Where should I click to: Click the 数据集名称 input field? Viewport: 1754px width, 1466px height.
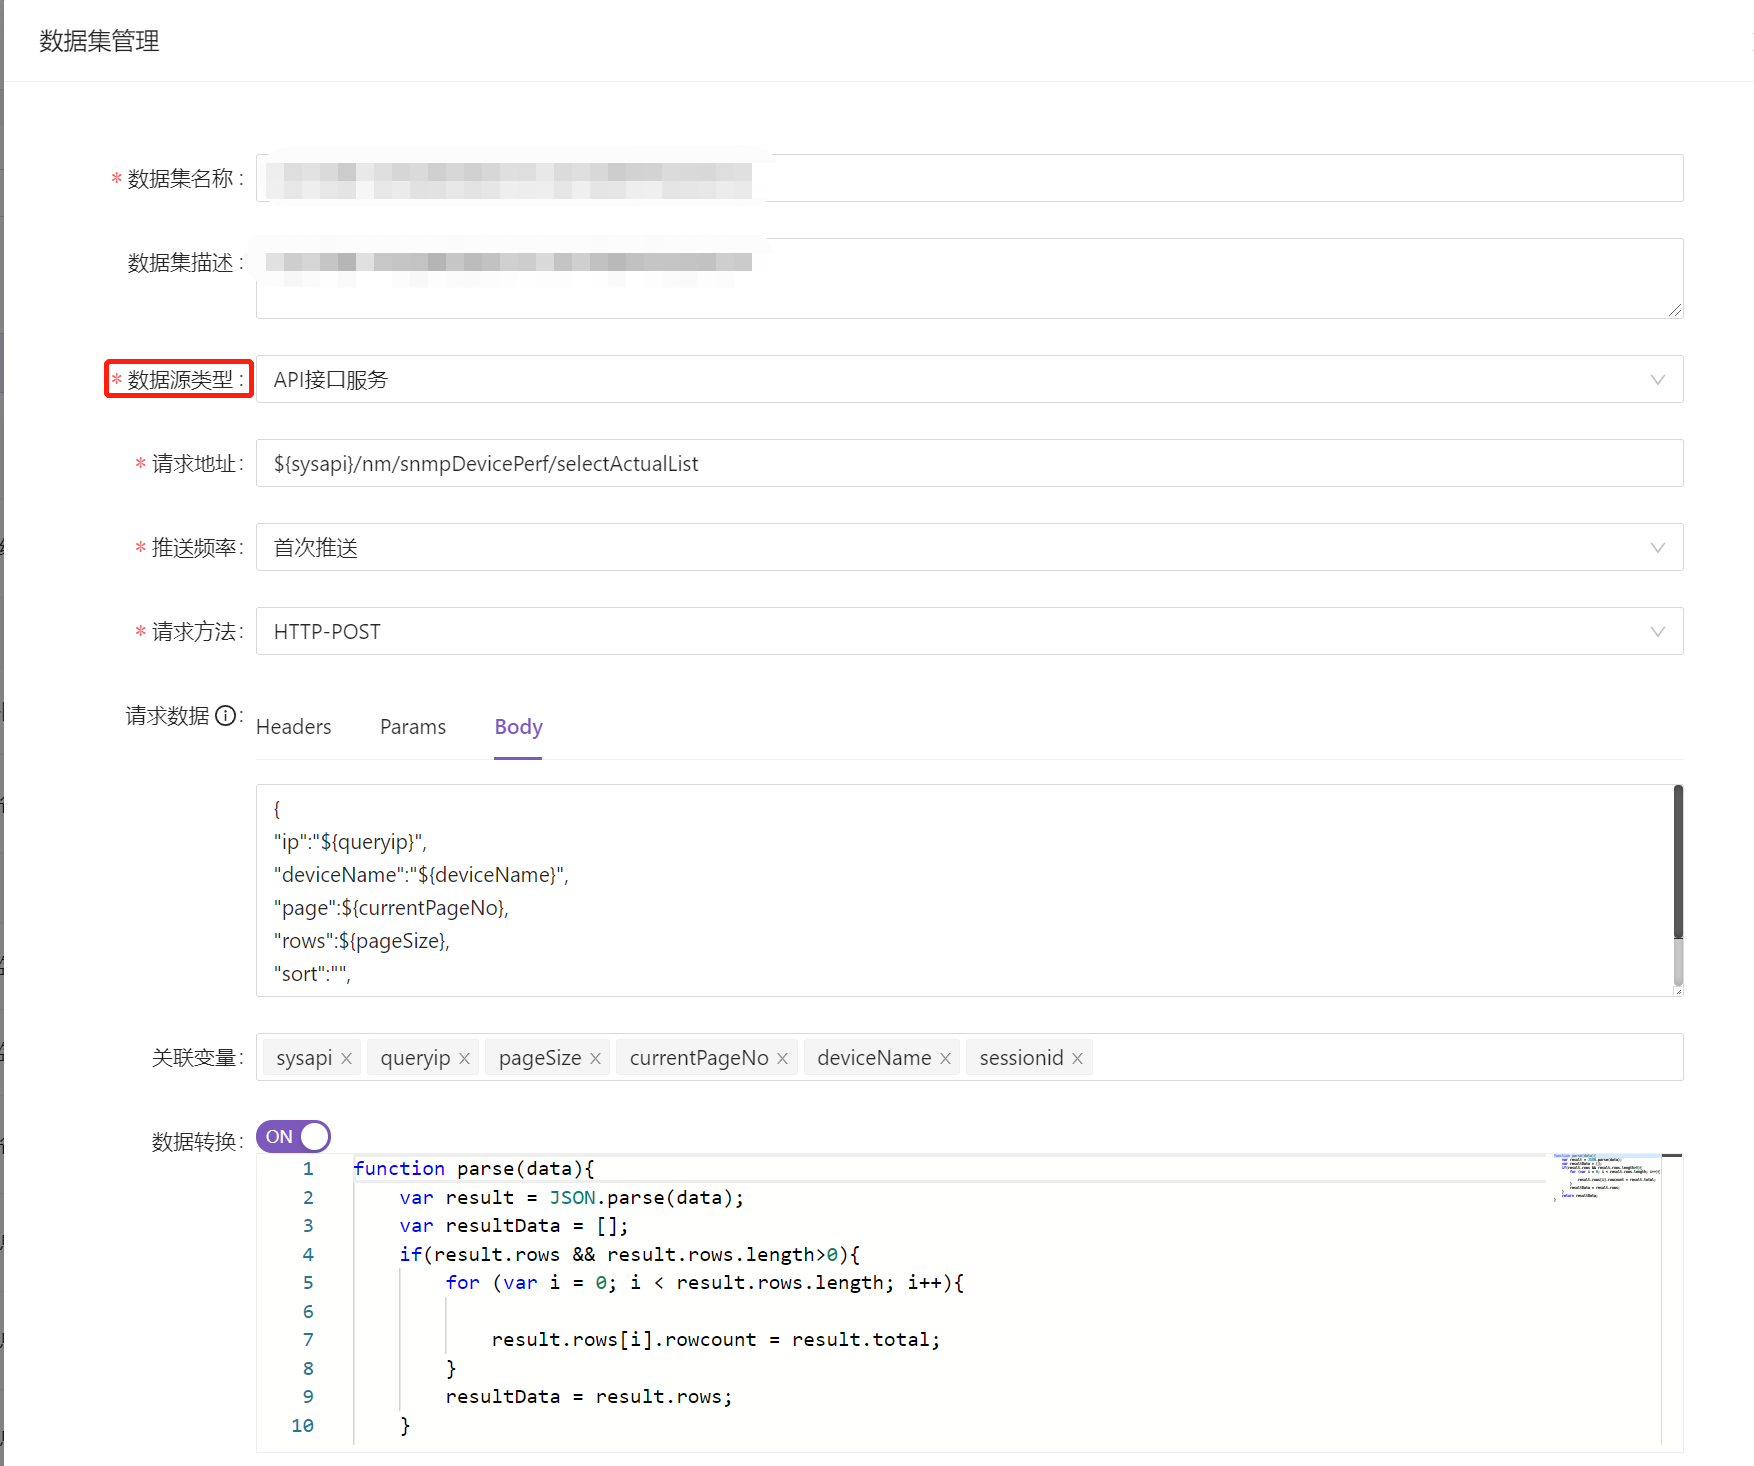tap(969, 178)
